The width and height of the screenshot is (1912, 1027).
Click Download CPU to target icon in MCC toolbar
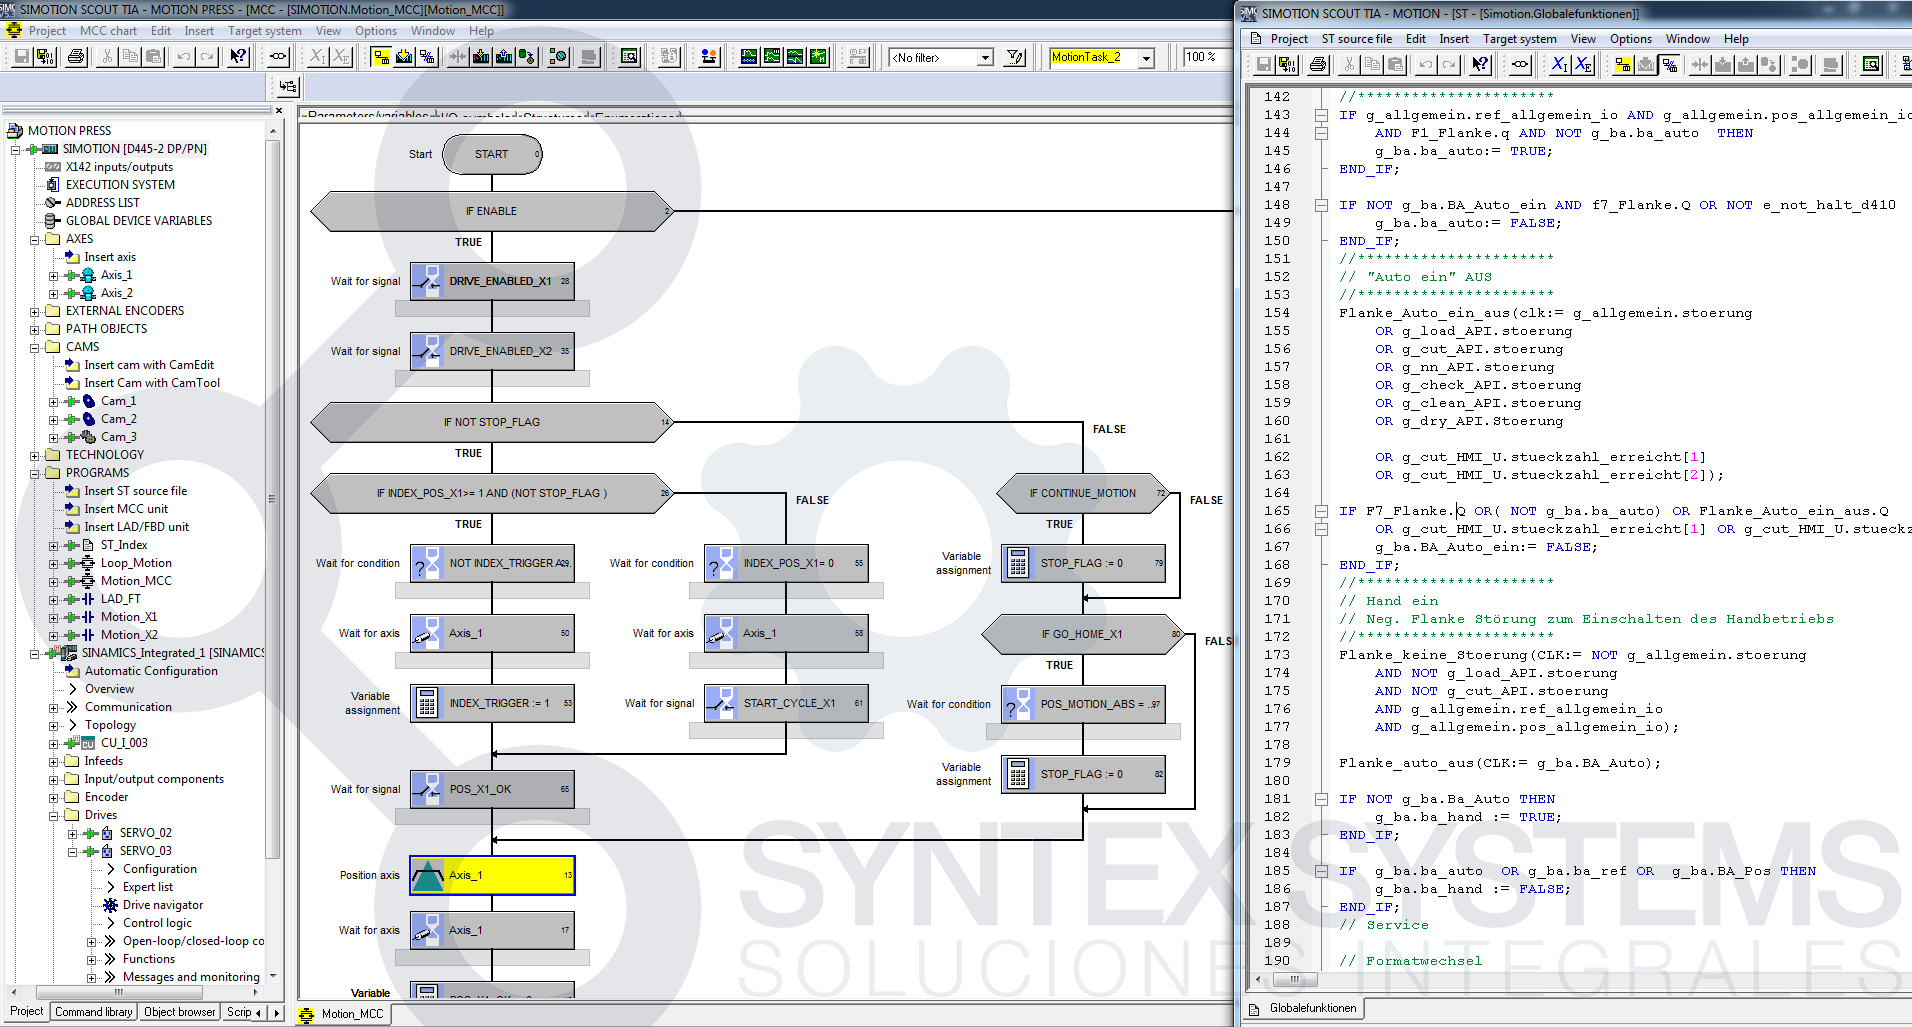(481, 57)
